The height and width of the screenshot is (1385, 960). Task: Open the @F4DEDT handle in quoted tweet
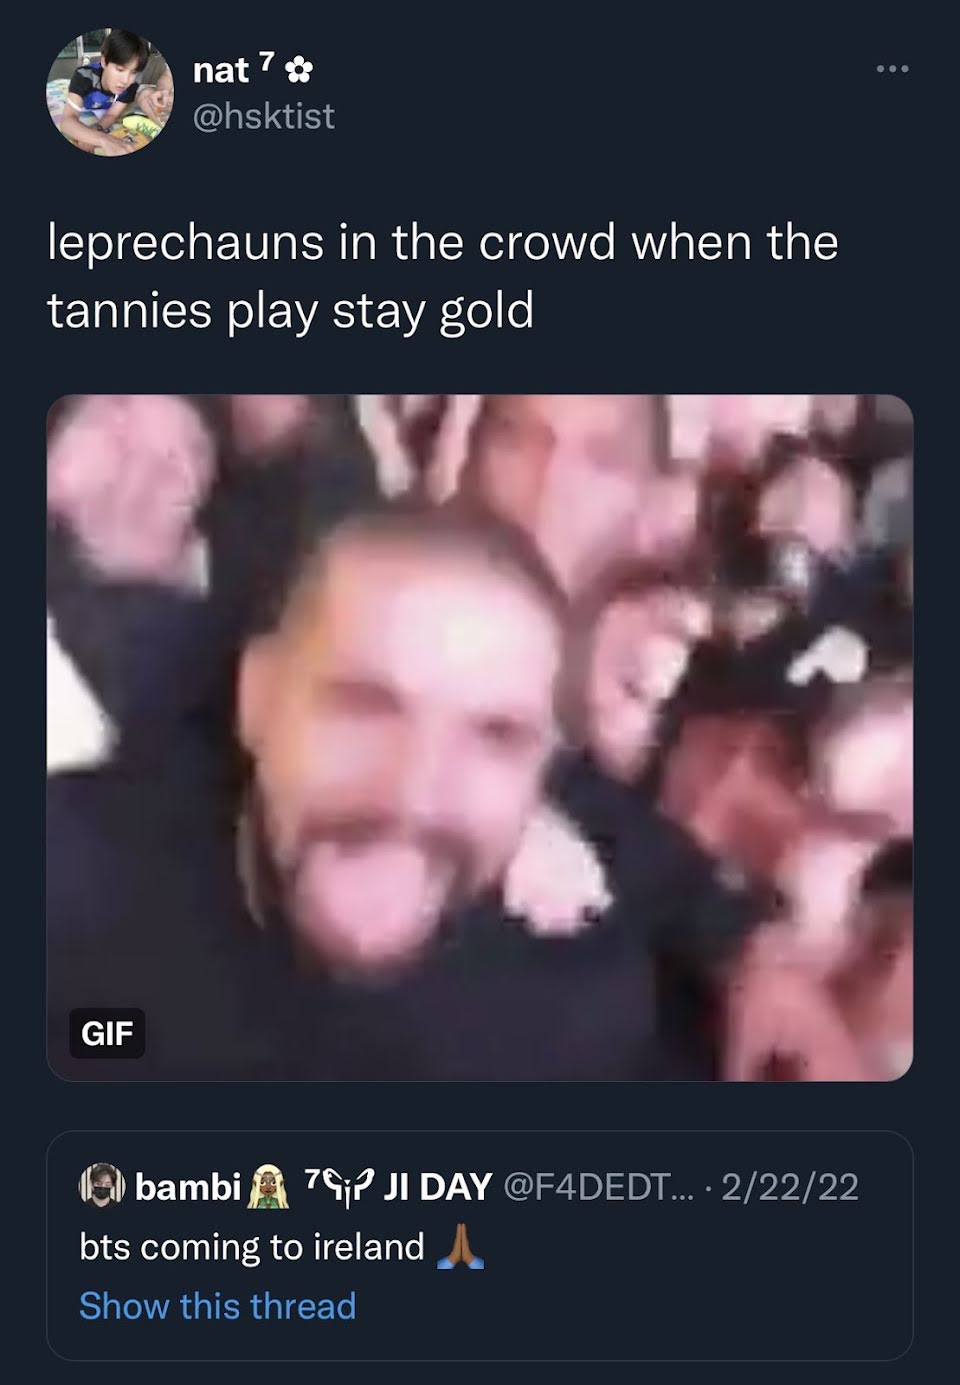(604, 1187)
